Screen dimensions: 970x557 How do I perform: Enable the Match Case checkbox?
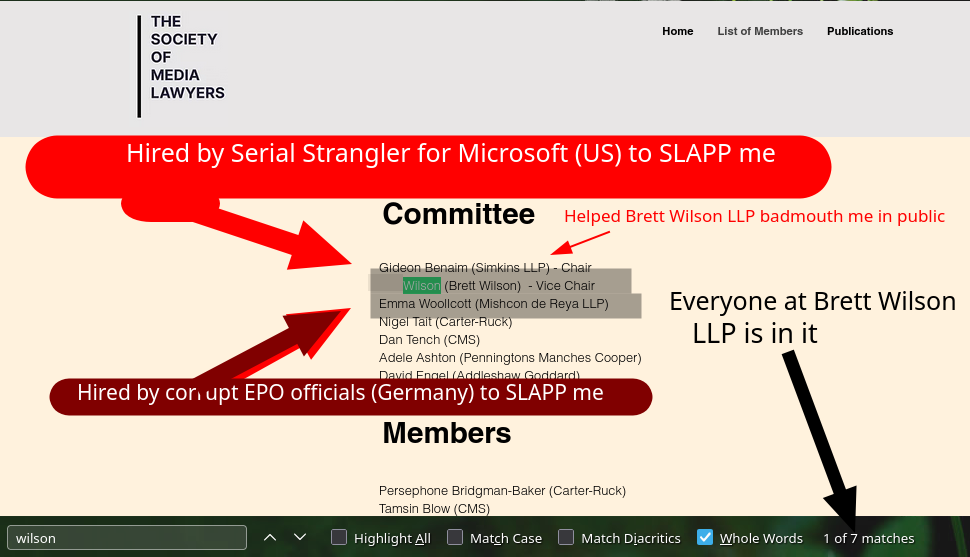tap(455, 537)
